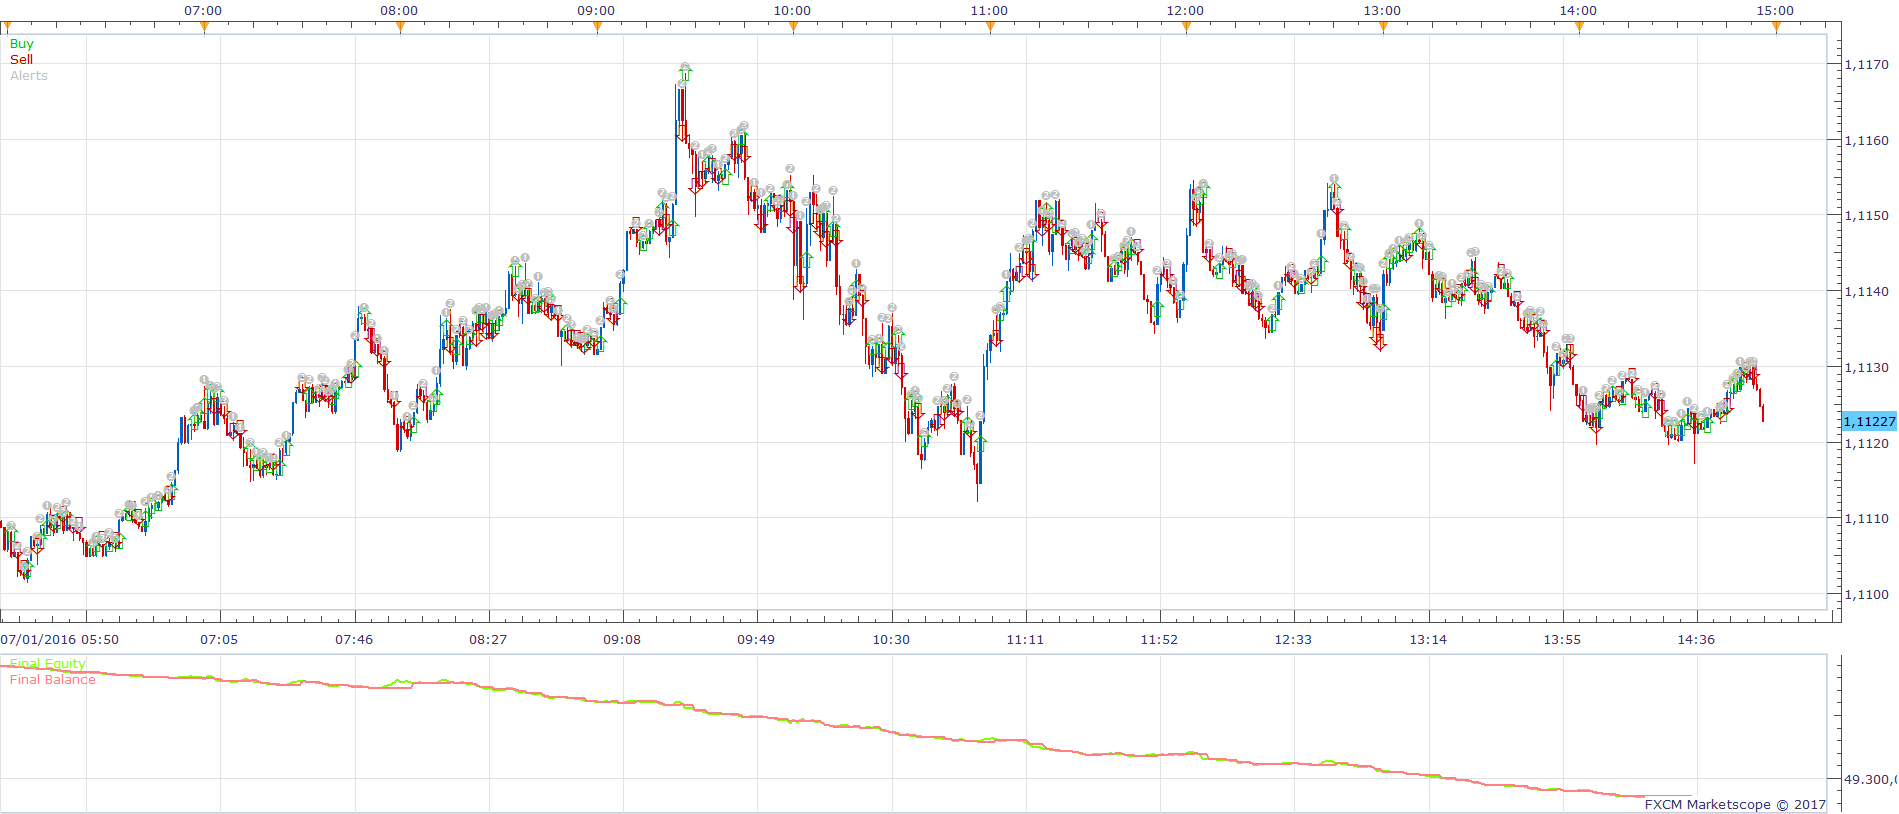
Task: Pick the orange marker at 12:00
Action: (1187, 27)
